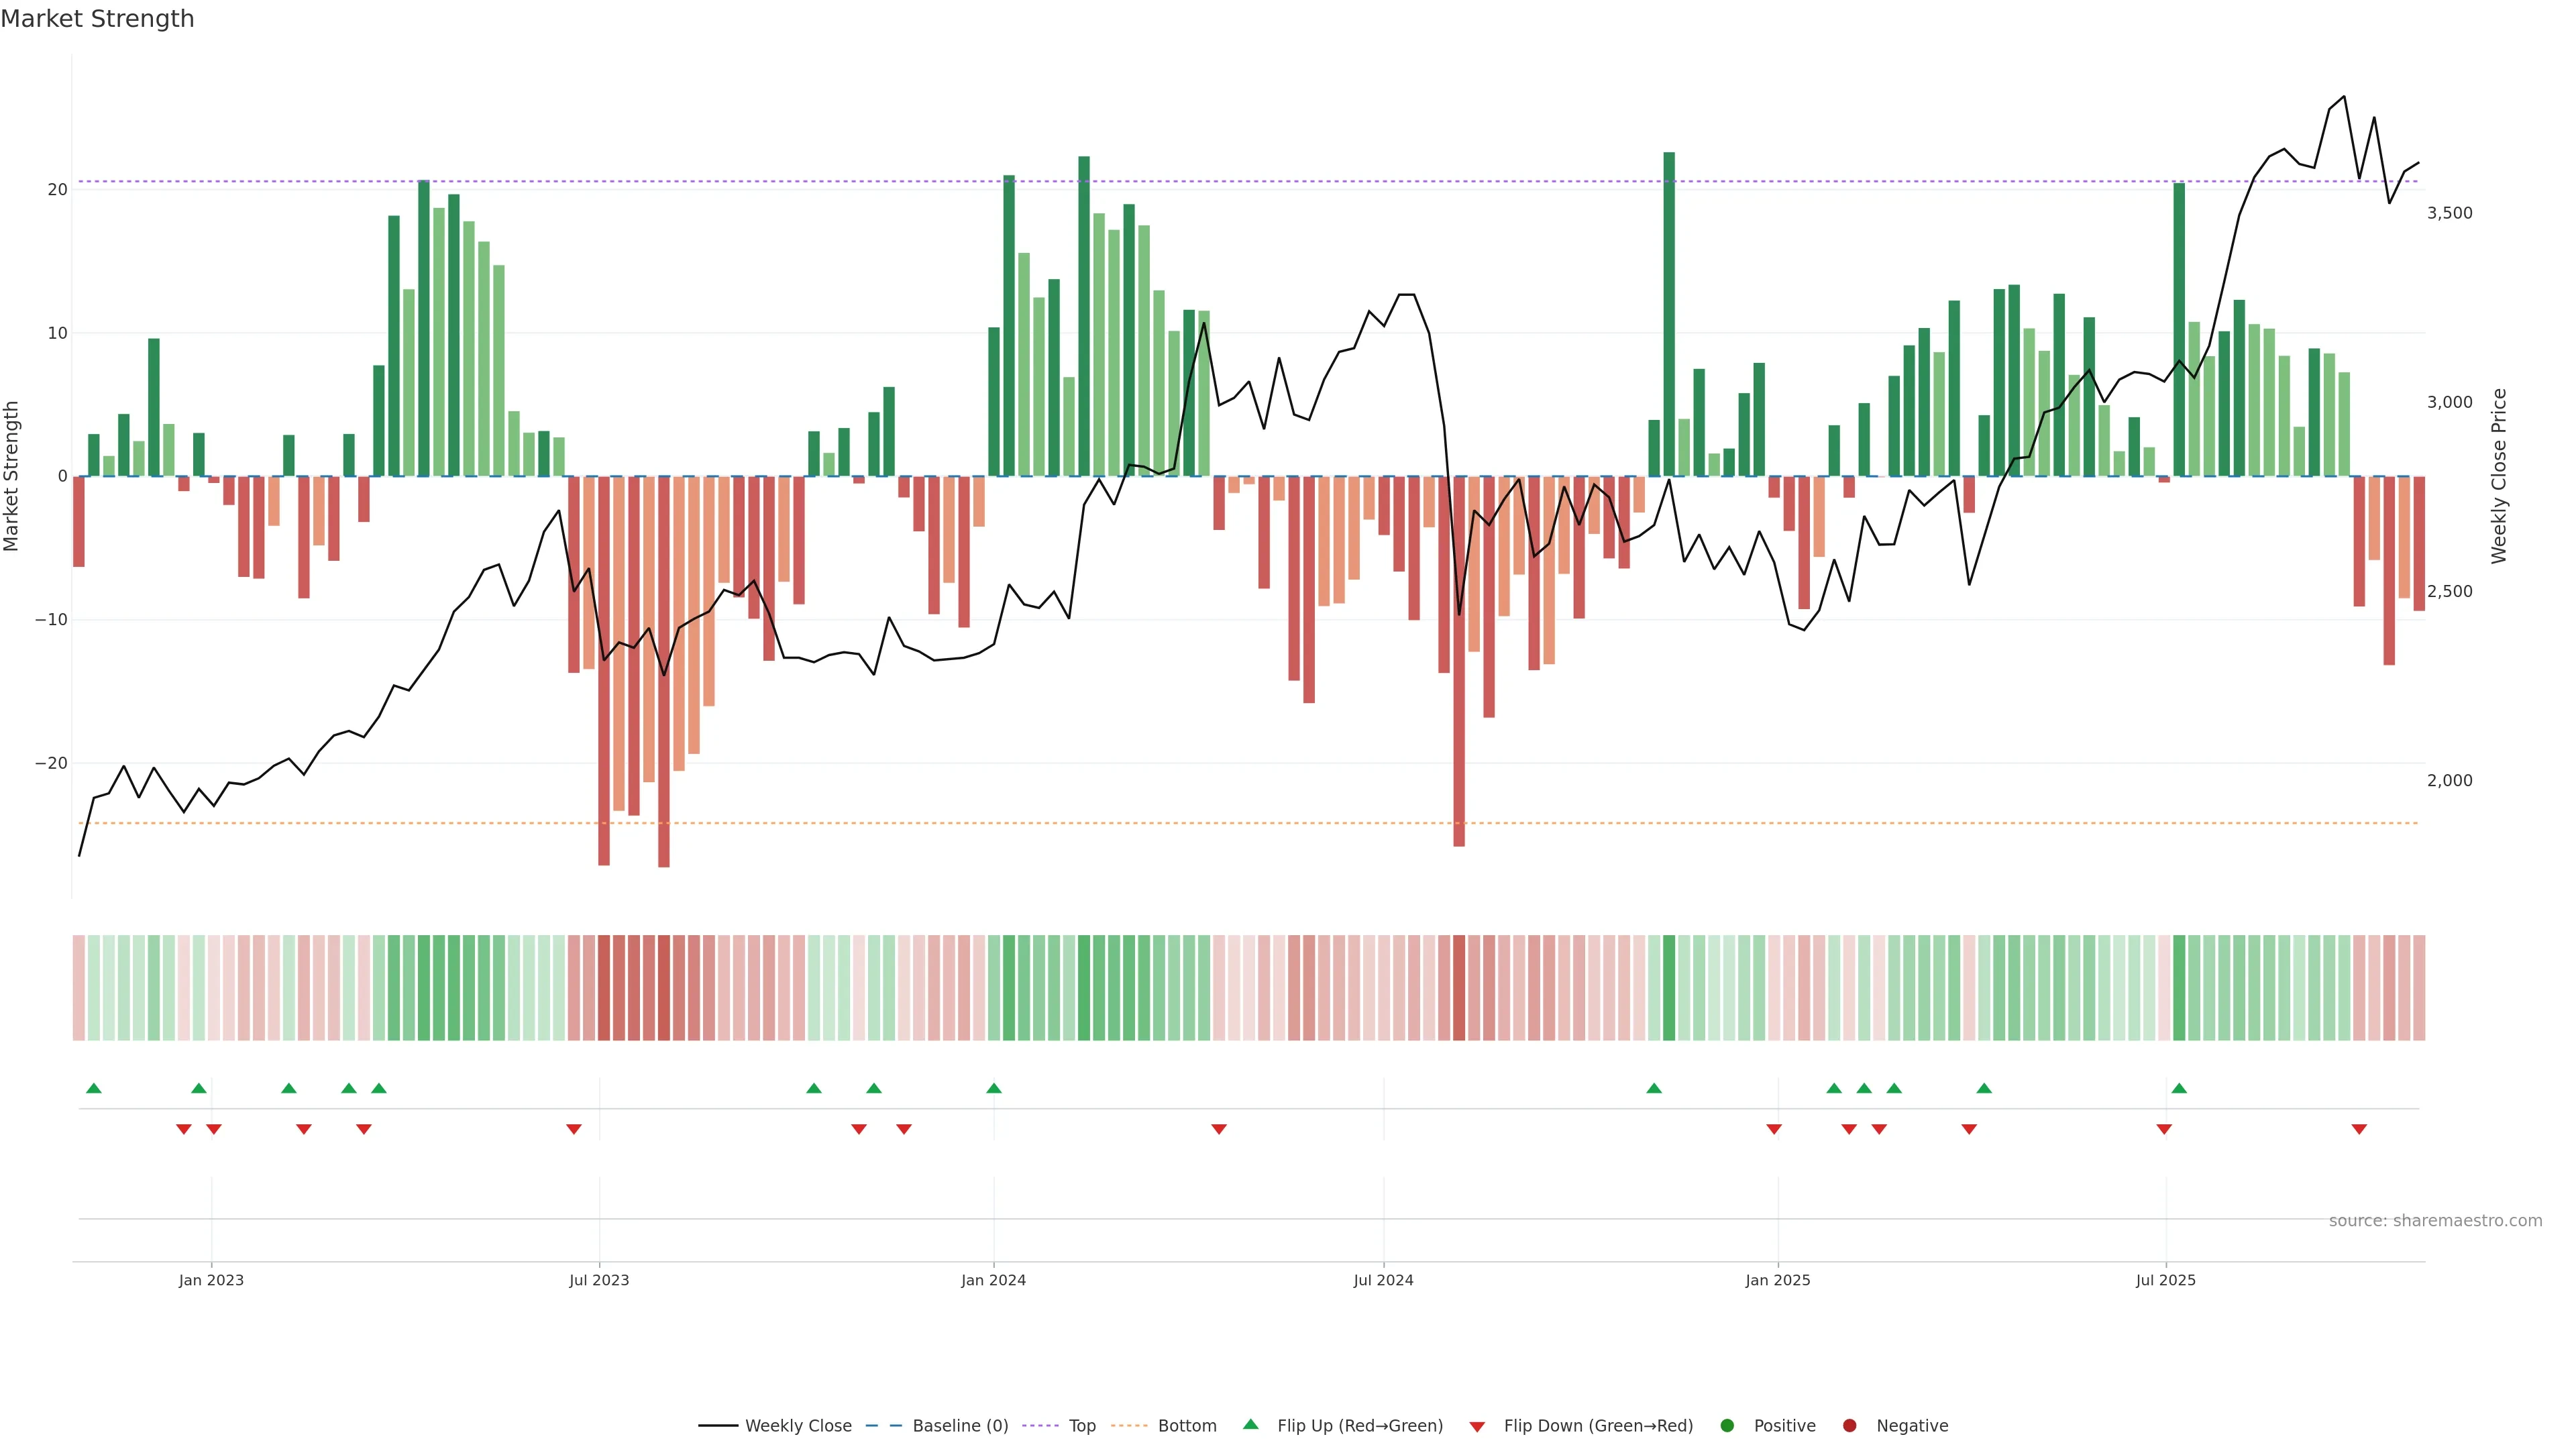Viewport: 2576px width, 1449px height.
Task: Click the Positive green circle legend icon
Action: click(x=1727, y=1426)
